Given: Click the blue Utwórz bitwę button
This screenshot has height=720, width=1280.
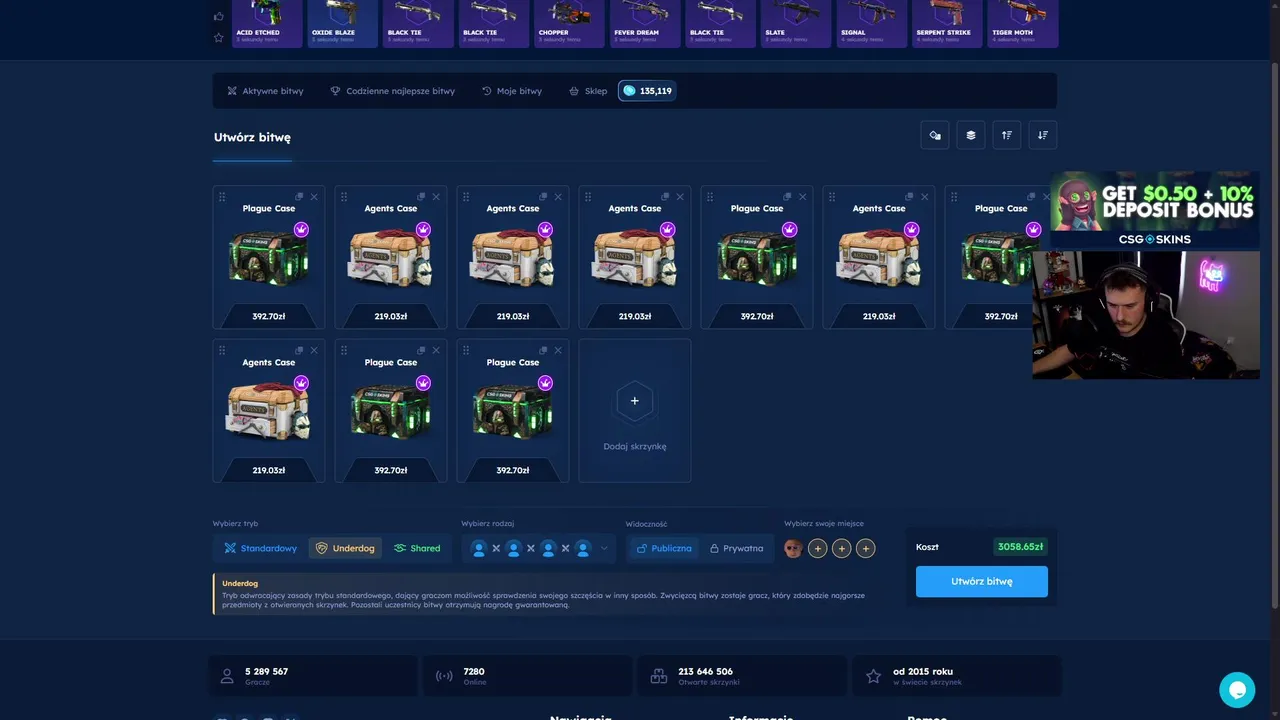Looking at the screenshot, I should pyautogui.click(x=982, y=581).
